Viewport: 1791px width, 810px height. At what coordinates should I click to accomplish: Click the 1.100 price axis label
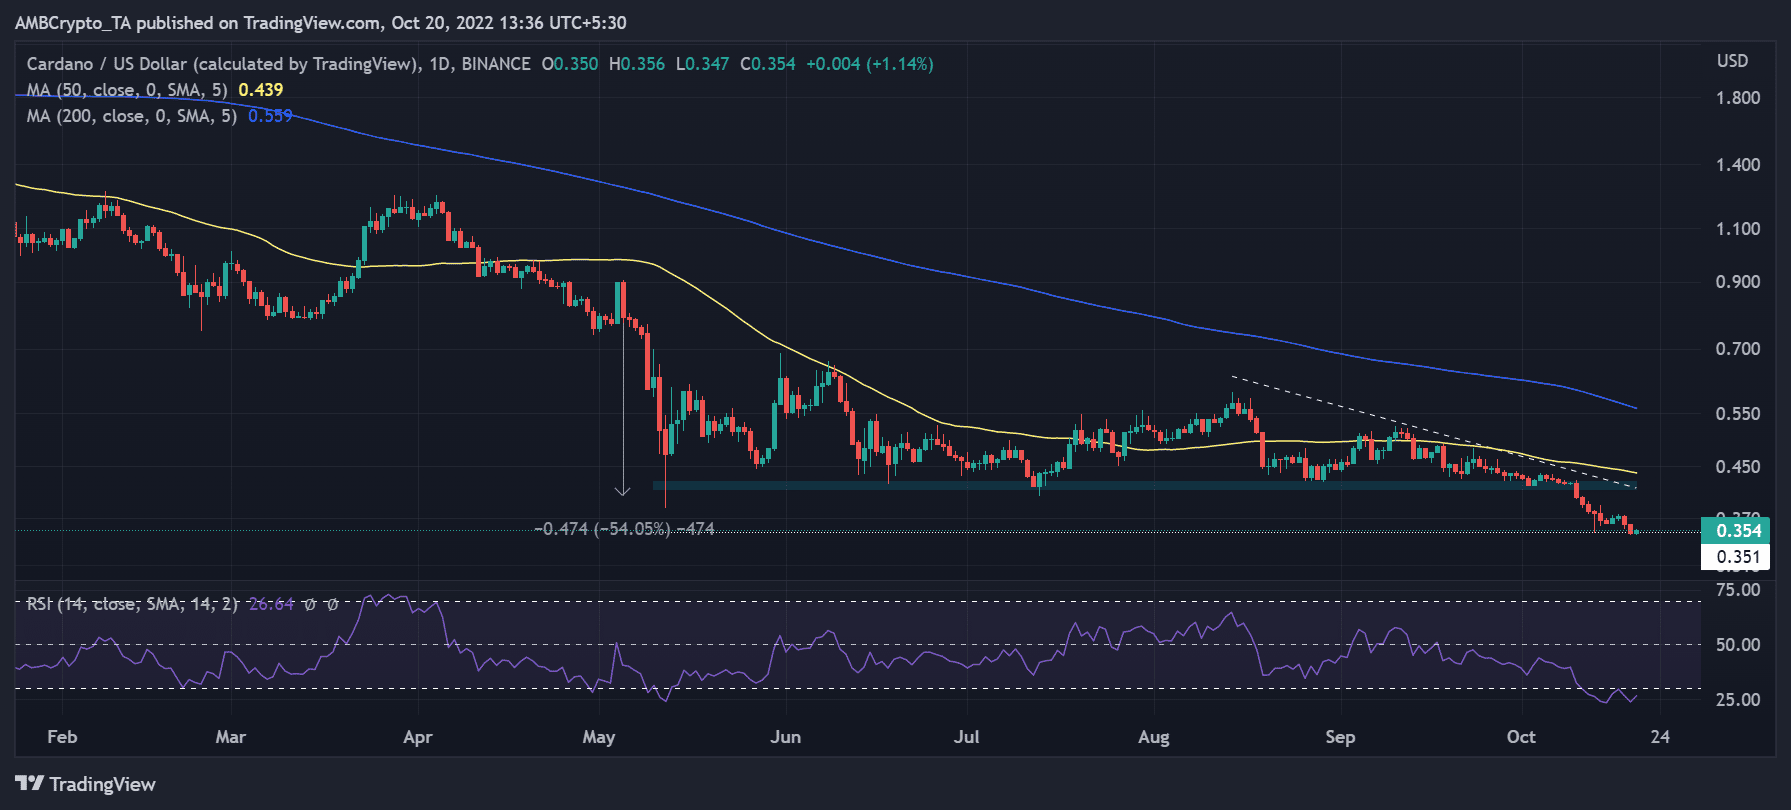(x=1738, y=229)
